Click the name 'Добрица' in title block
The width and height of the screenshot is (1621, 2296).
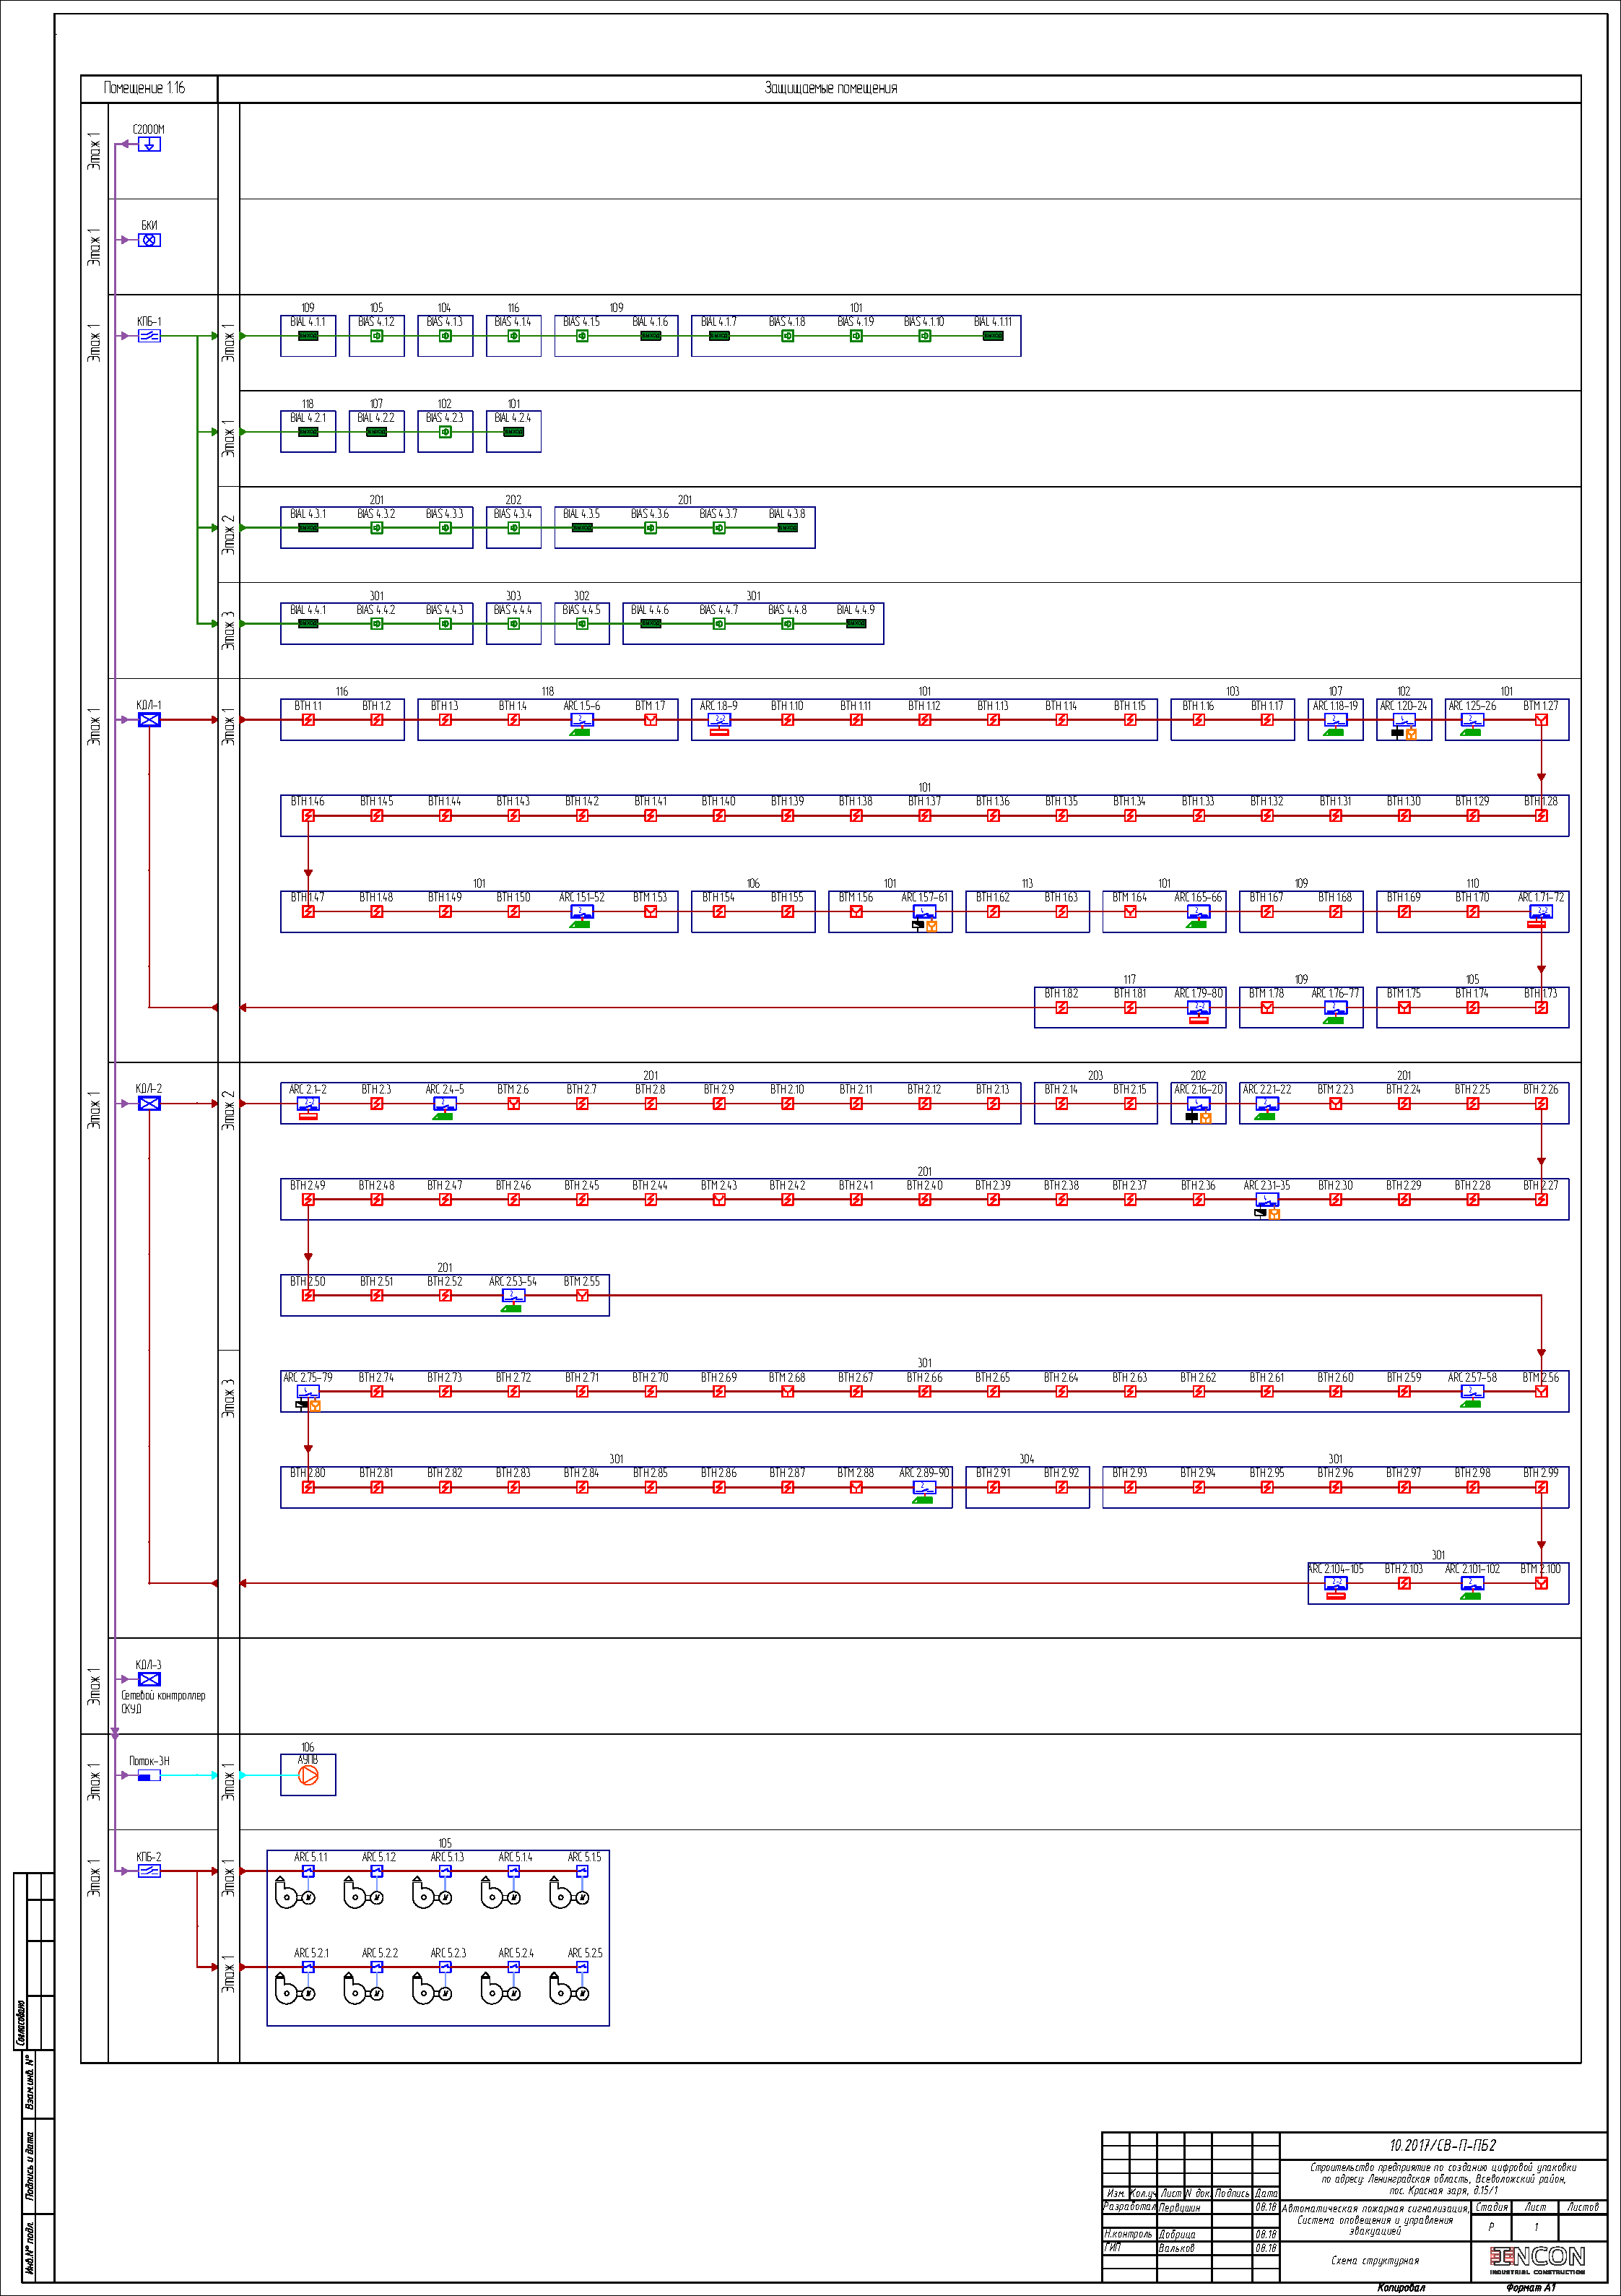click(1177, 2234)
